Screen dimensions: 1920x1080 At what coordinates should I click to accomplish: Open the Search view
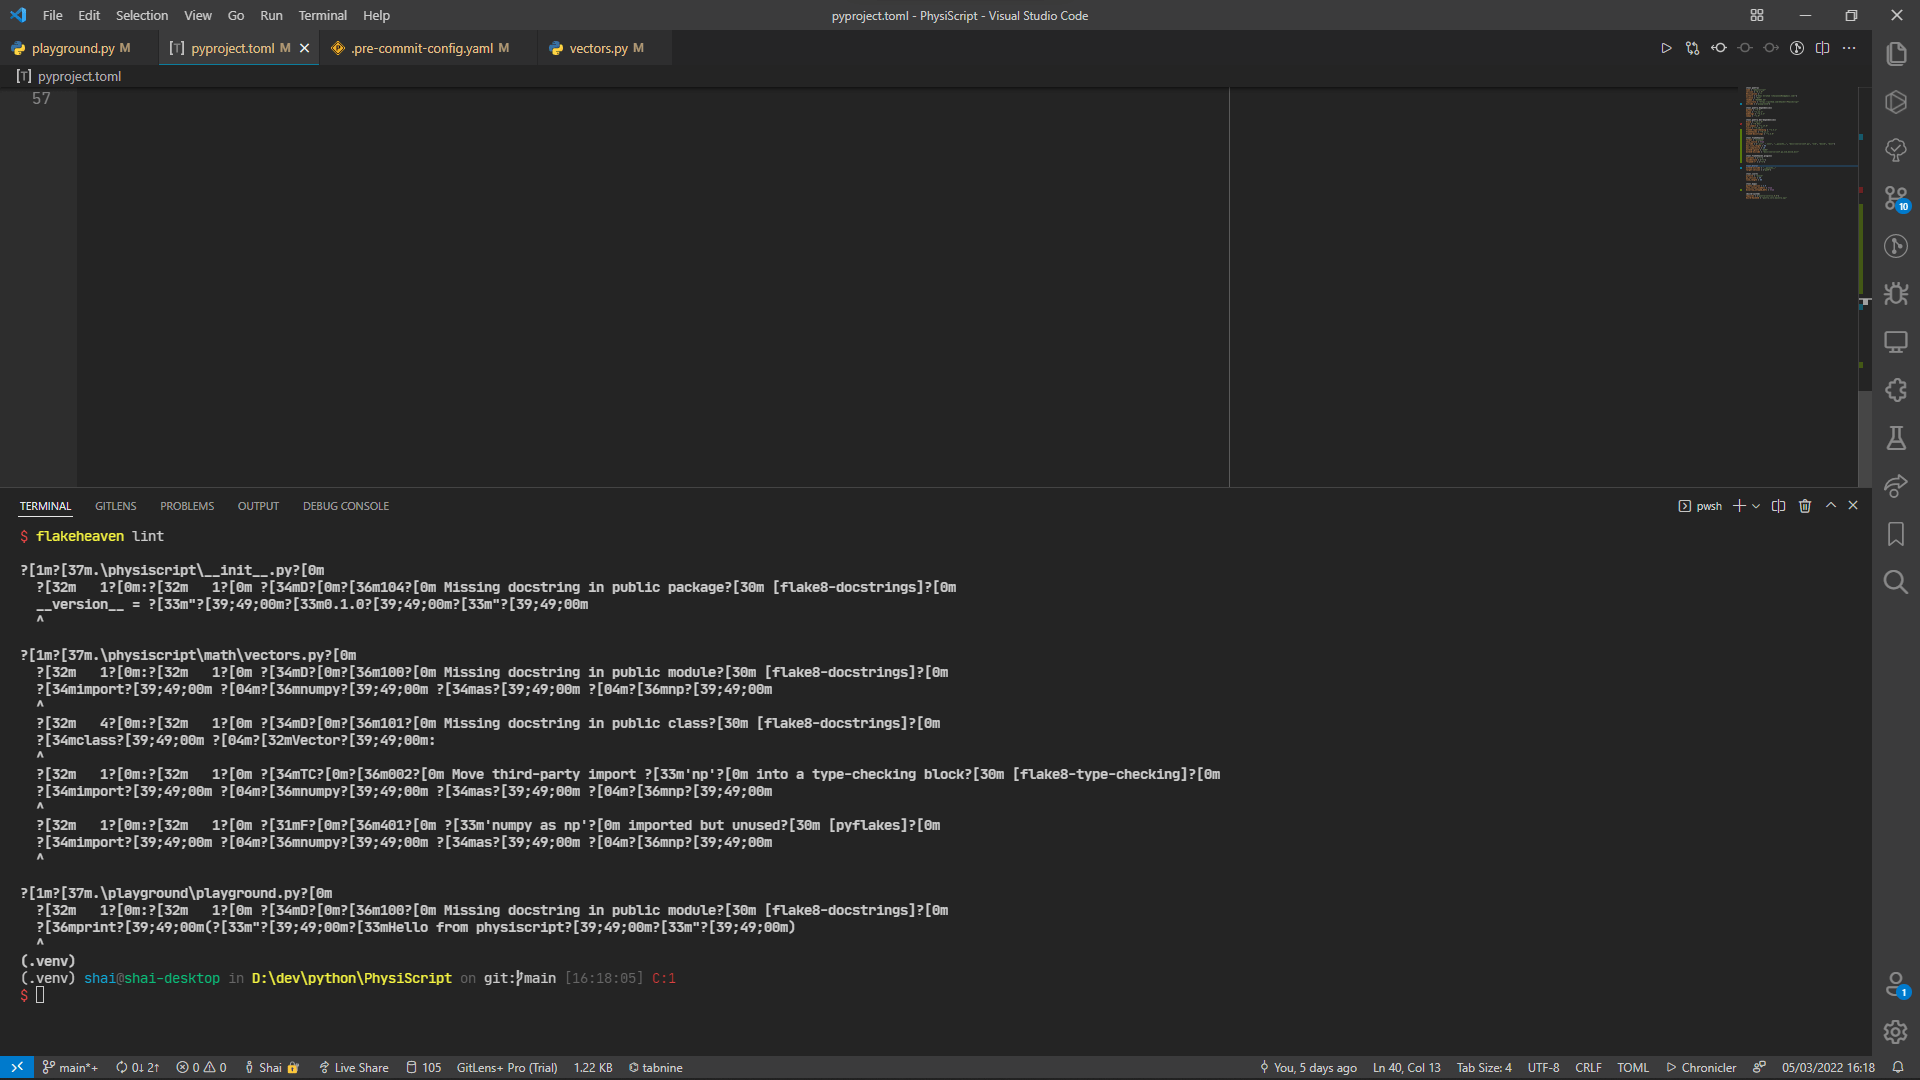click(x=1896, y=582)
